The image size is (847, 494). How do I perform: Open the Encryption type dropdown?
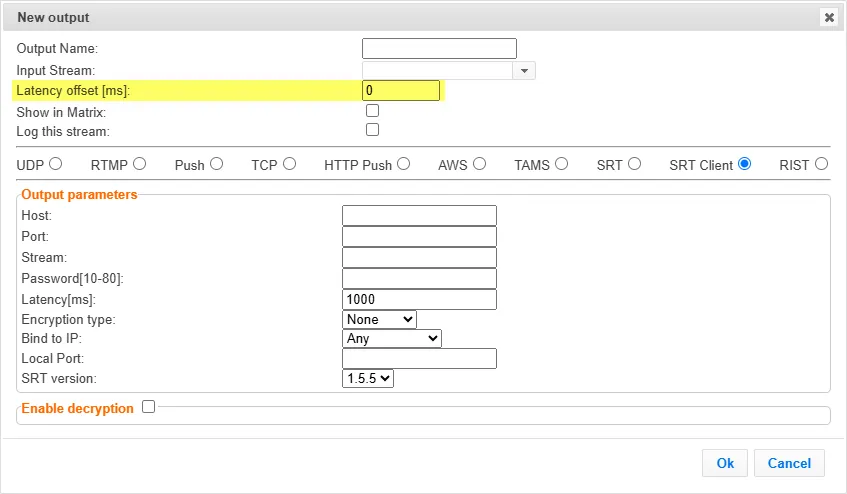pos(379,320)
